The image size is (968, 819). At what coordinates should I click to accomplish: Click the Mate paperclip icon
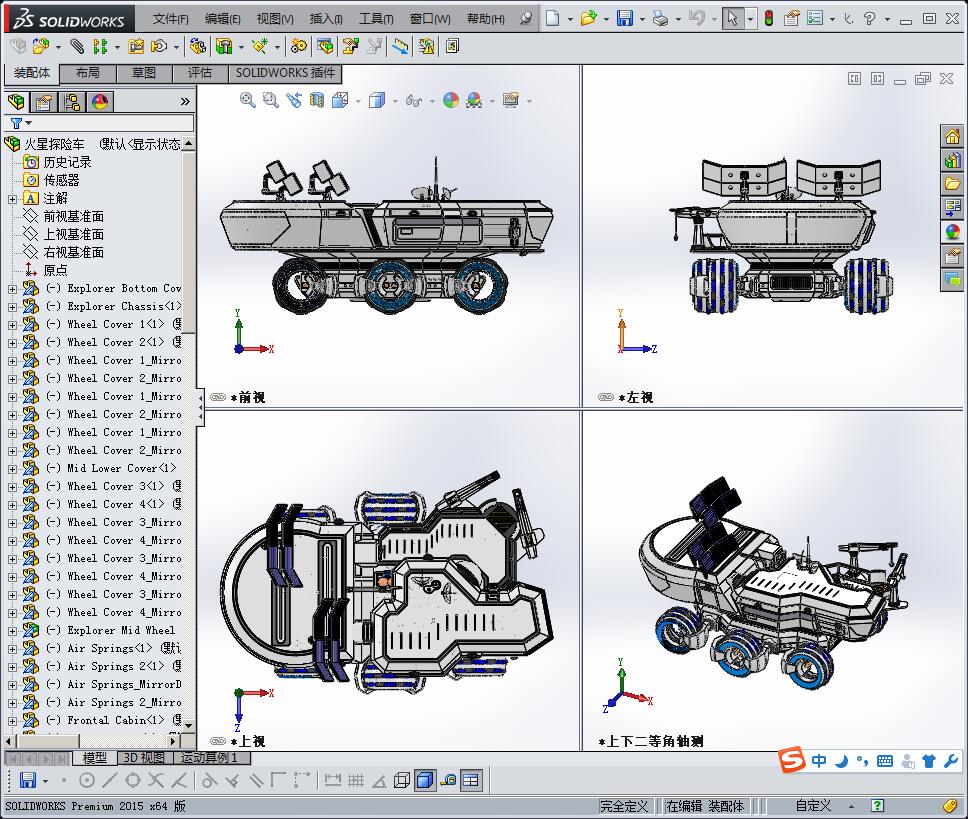77,46
